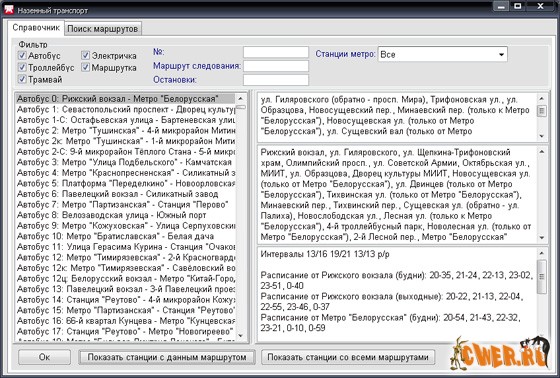Focus the Маршрут следования input field
Image resolution: width=560 pixels, height=378 pixels.
[276, 66]
